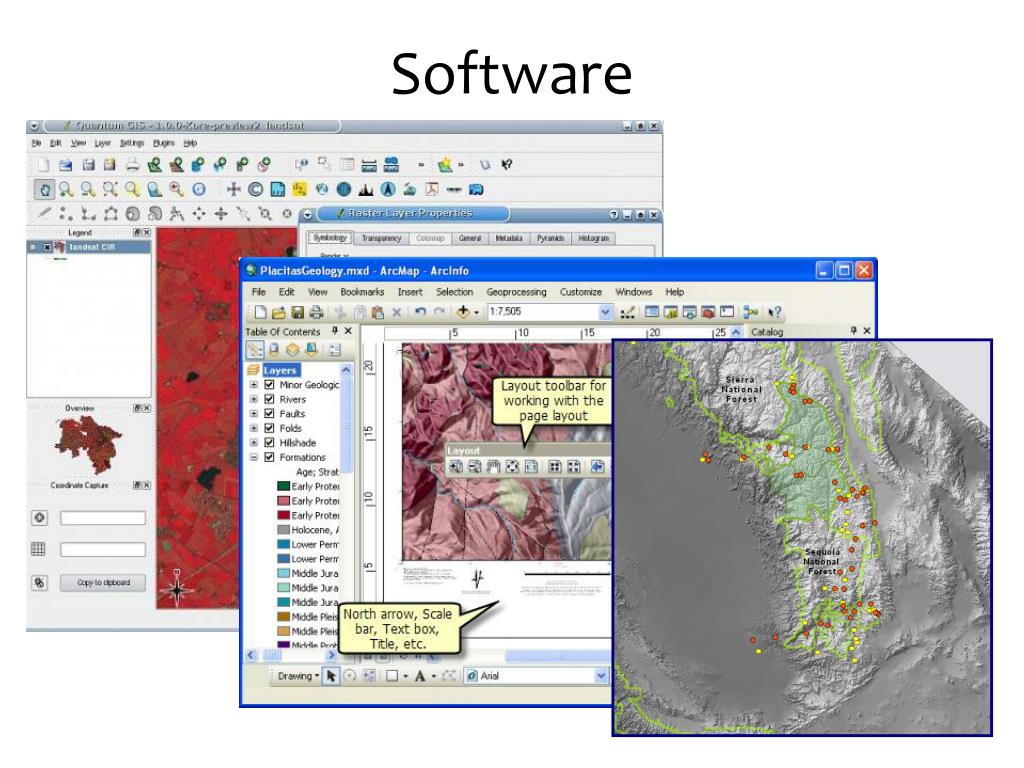Click the brown Middle Pleistocene legend swatch

point(283,616)
